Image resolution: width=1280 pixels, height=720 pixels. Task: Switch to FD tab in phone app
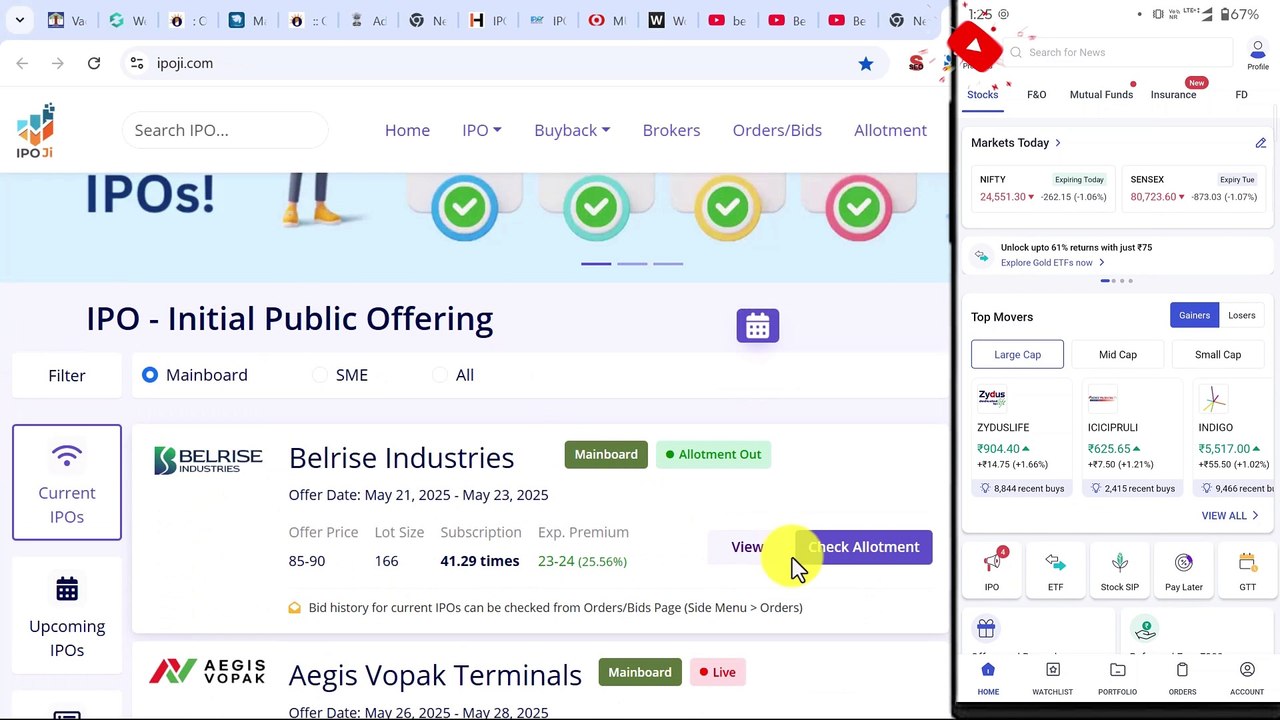pos(1241,95)
